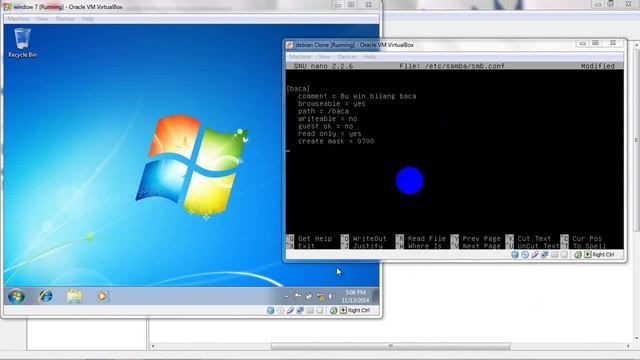Screen dimensions: 640x360
Task: Click shared folders indicator in window 7 status bar
Action: [x=310, y=311]
